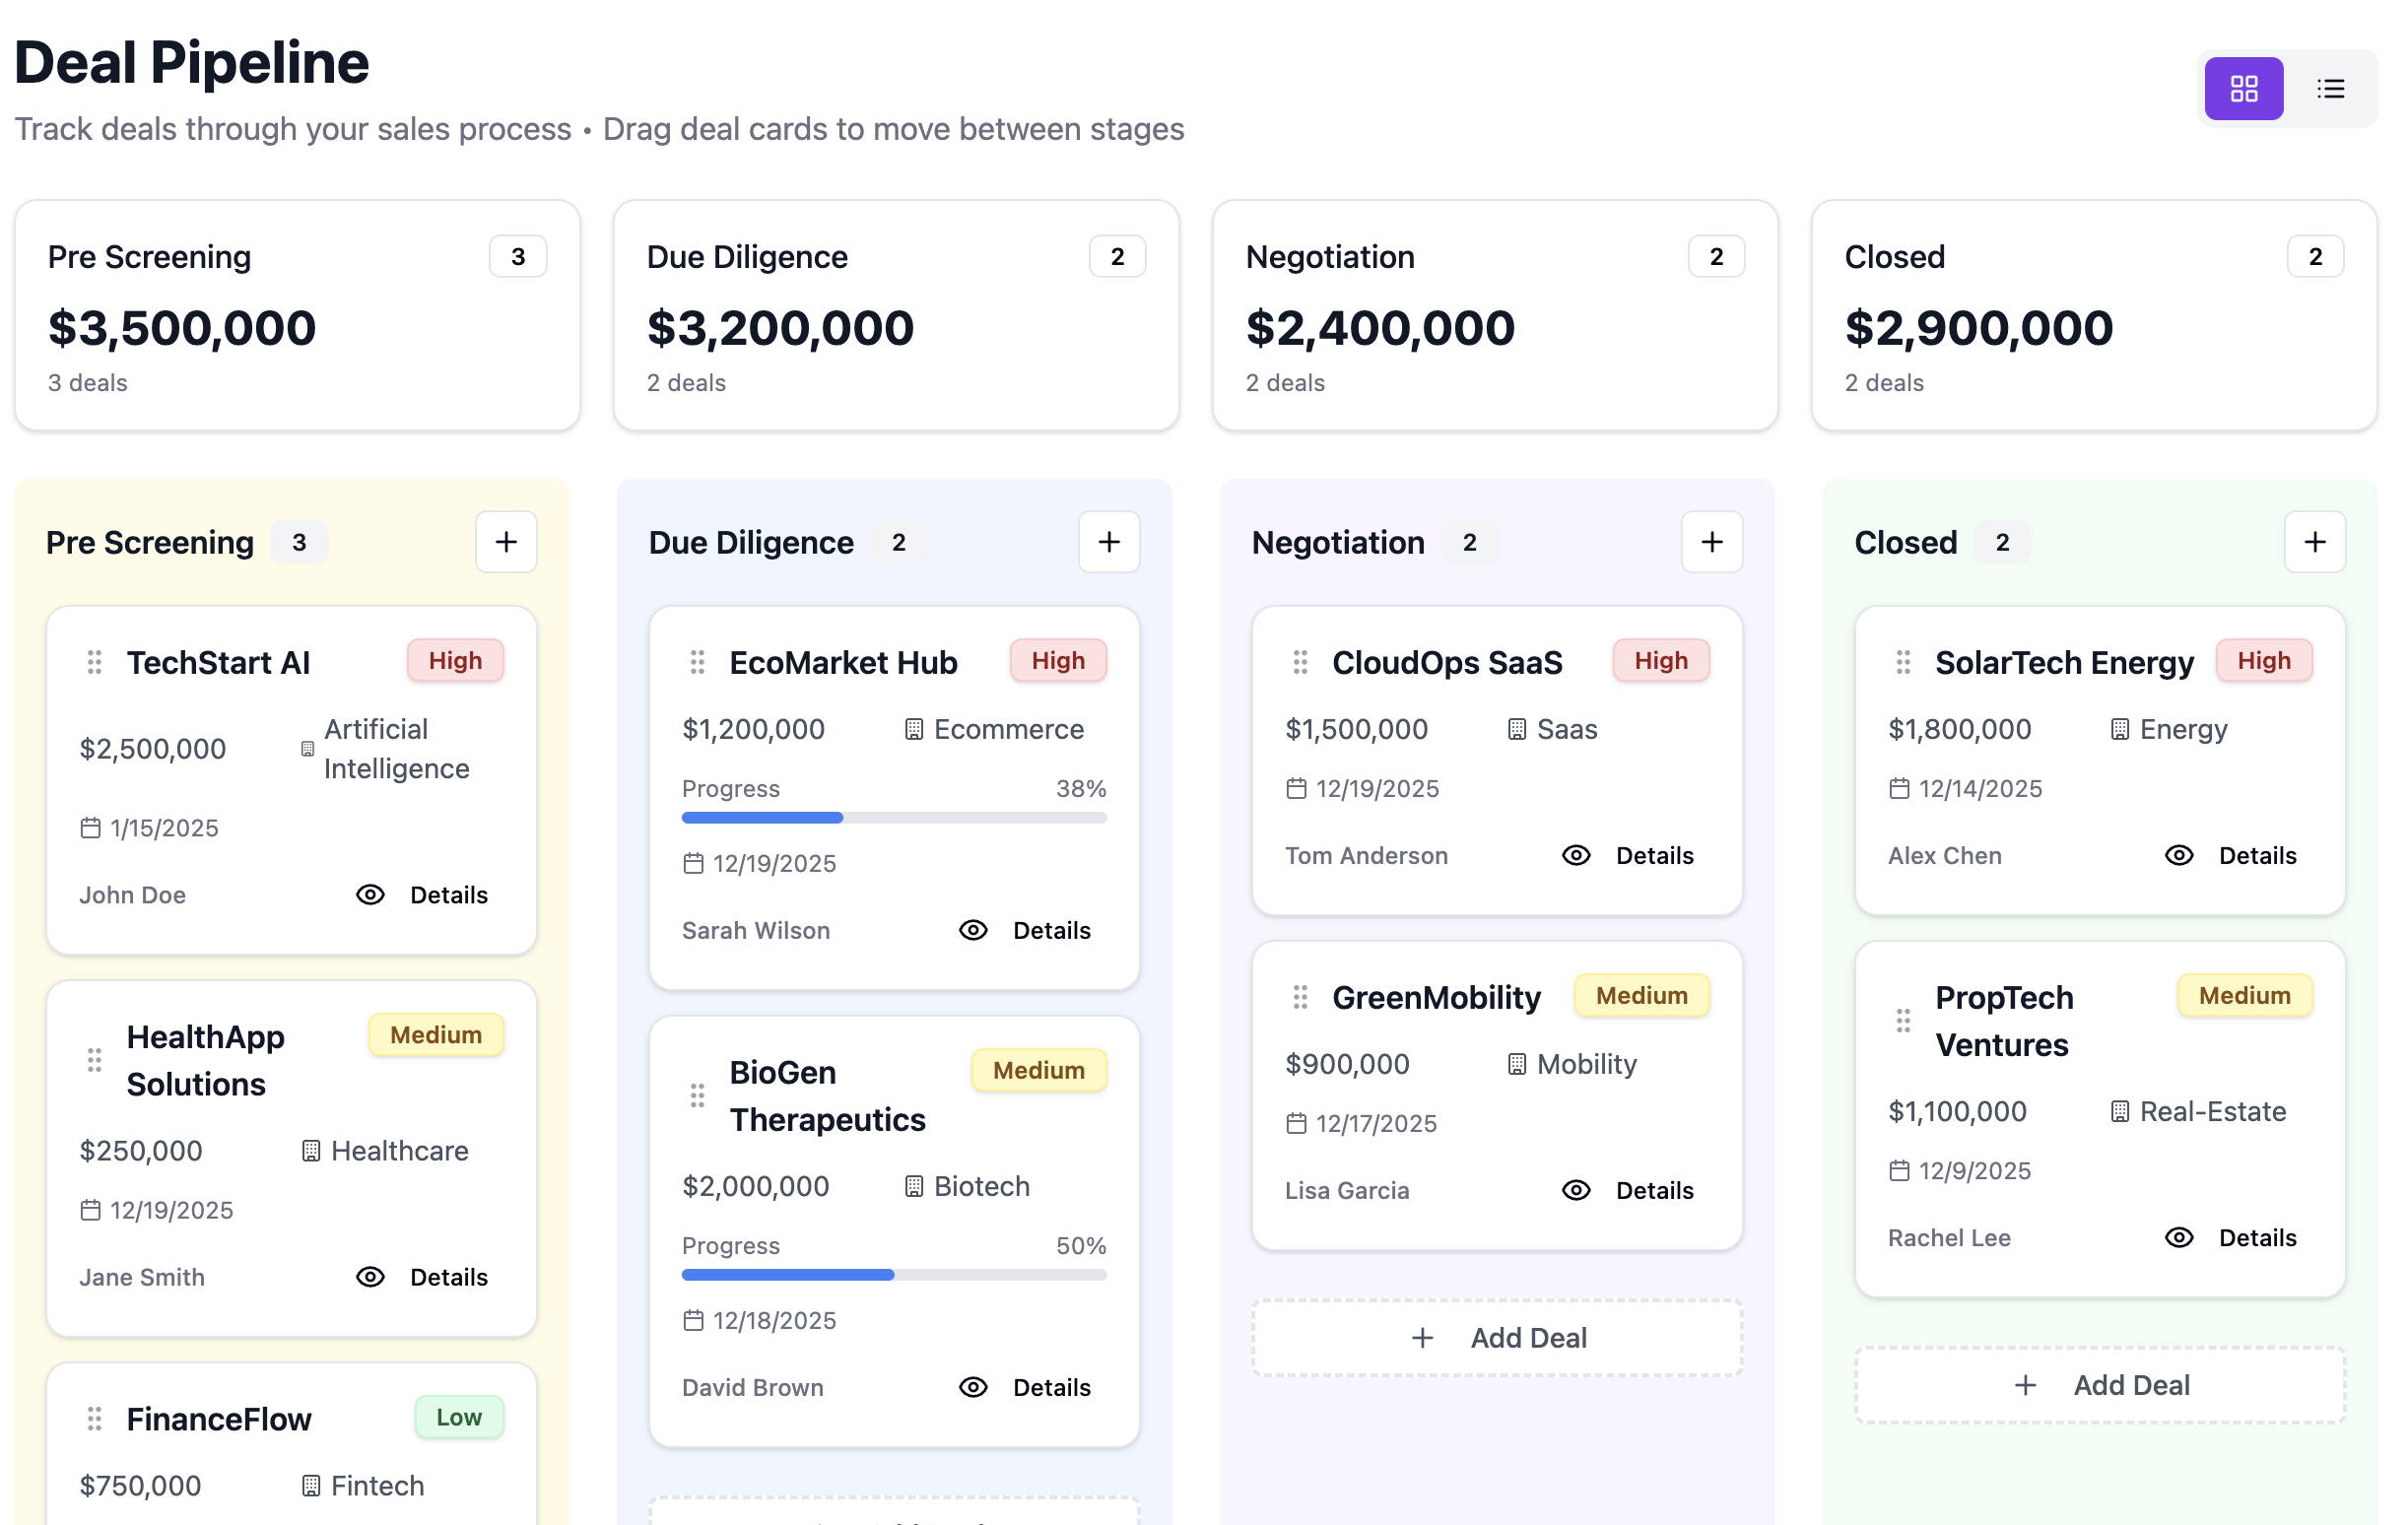Click EcoMarket Hub drag handle

(x=697, y=662)
